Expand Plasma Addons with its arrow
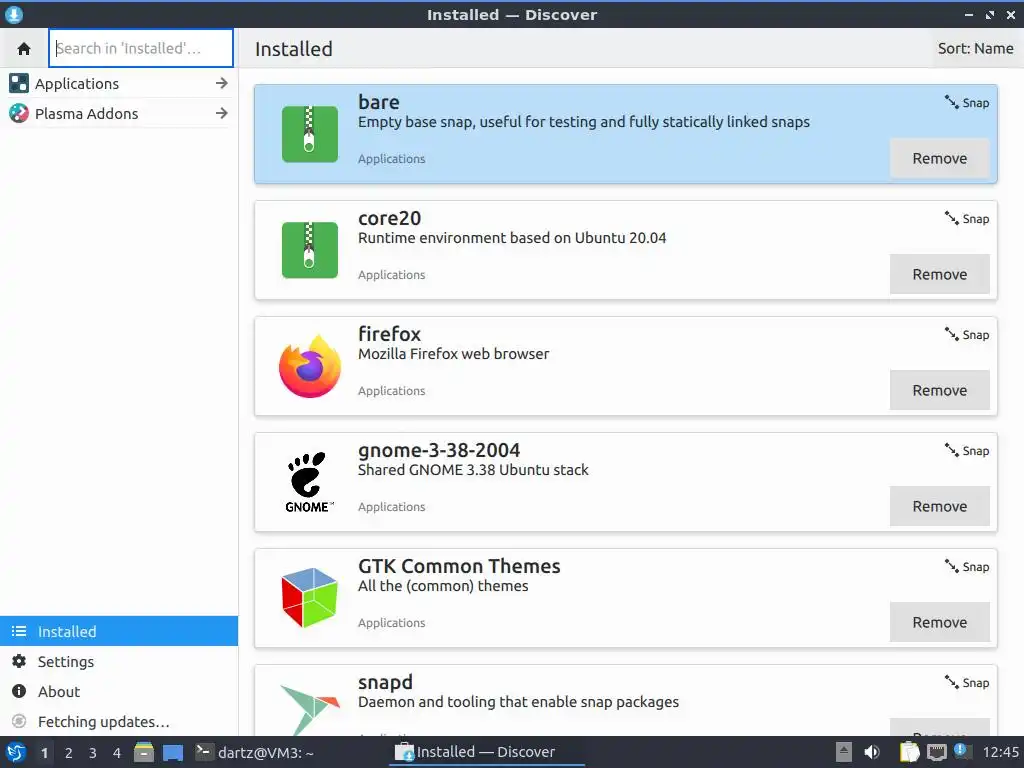 tap(222, 113)
